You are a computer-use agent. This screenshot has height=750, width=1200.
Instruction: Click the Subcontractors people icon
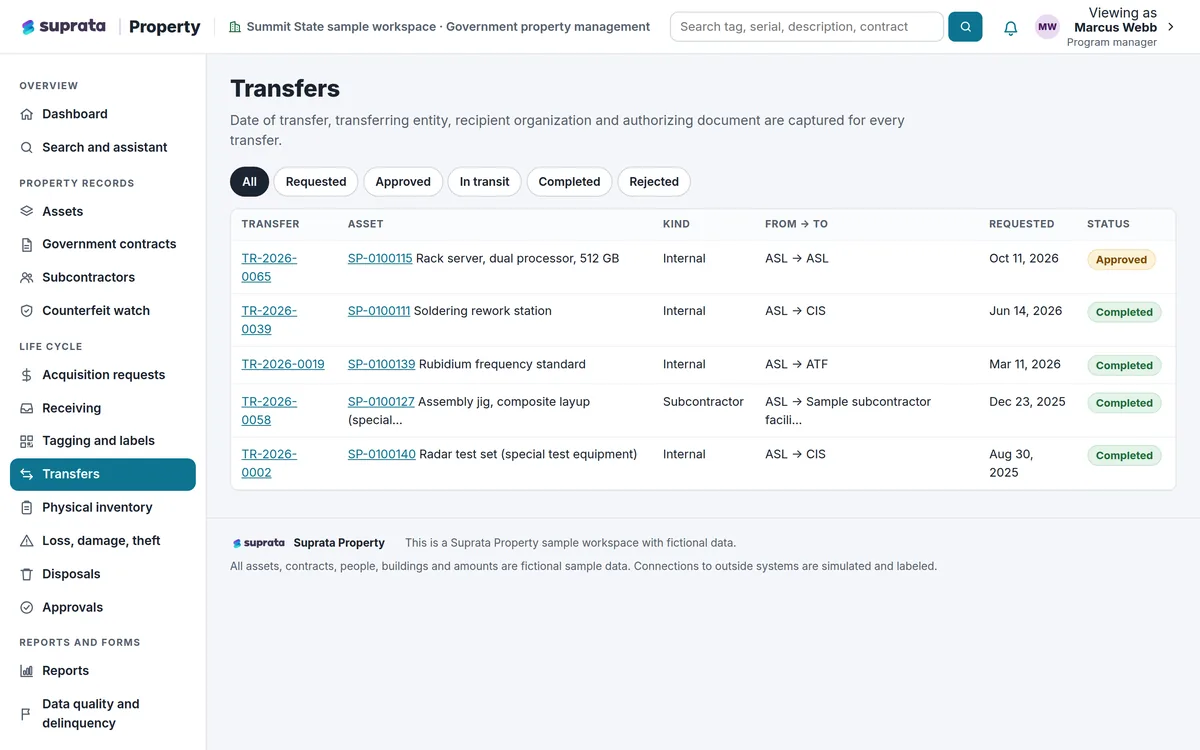pyautogui.click(x=27, y=277)
